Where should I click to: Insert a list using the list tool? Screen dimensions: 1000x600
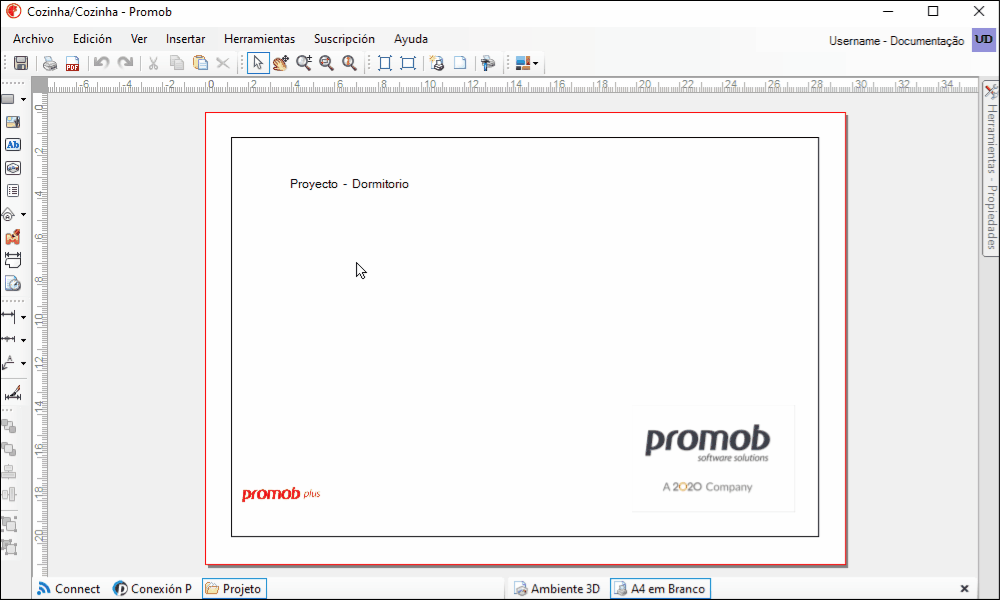[x=13, y=191]
